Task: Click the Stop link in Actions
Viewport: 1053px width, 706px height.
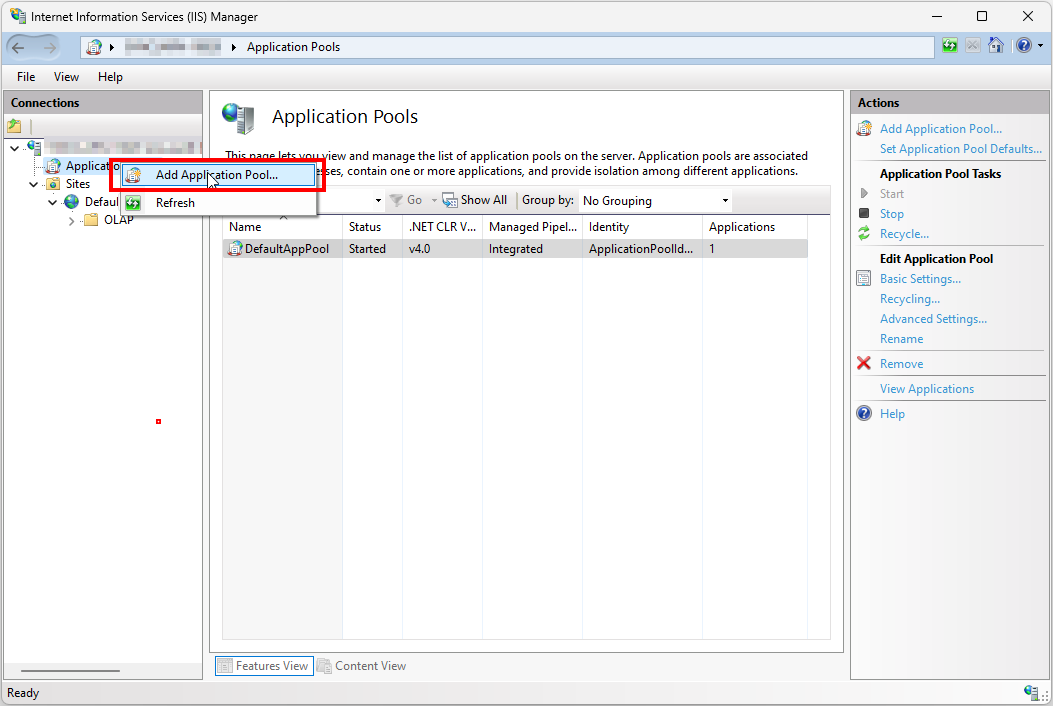Action: click(x=892, y=214)
